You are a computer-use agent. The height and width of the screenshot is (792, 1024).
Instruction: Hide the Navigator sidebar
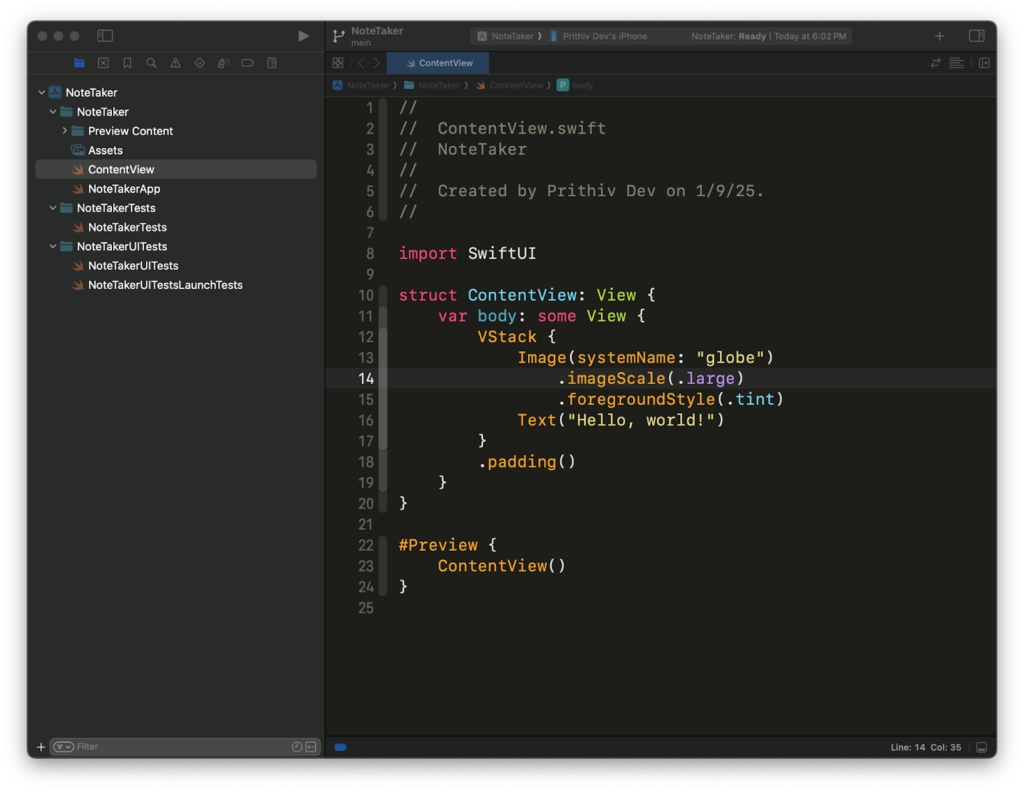pyautogui.click(x=105, y=35)
